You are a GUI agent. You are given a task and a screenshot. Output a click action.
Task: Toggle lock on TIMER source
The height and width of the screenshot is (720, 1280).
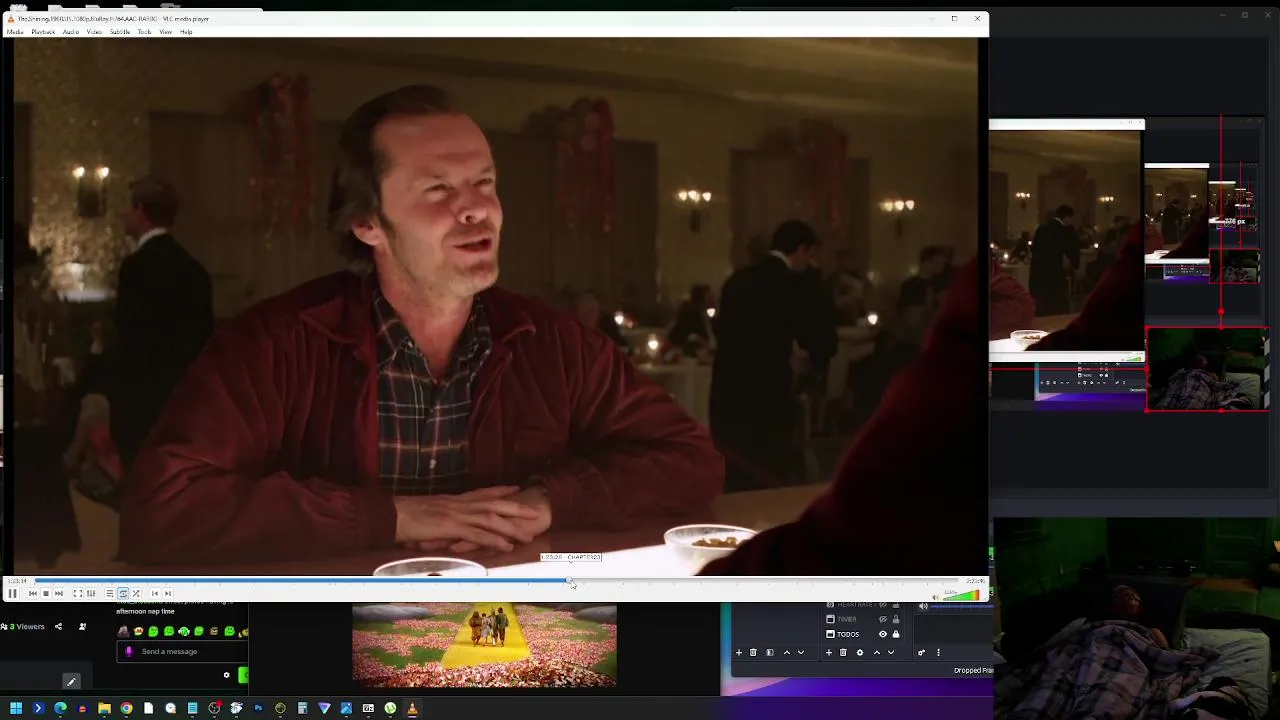(896, 619)
